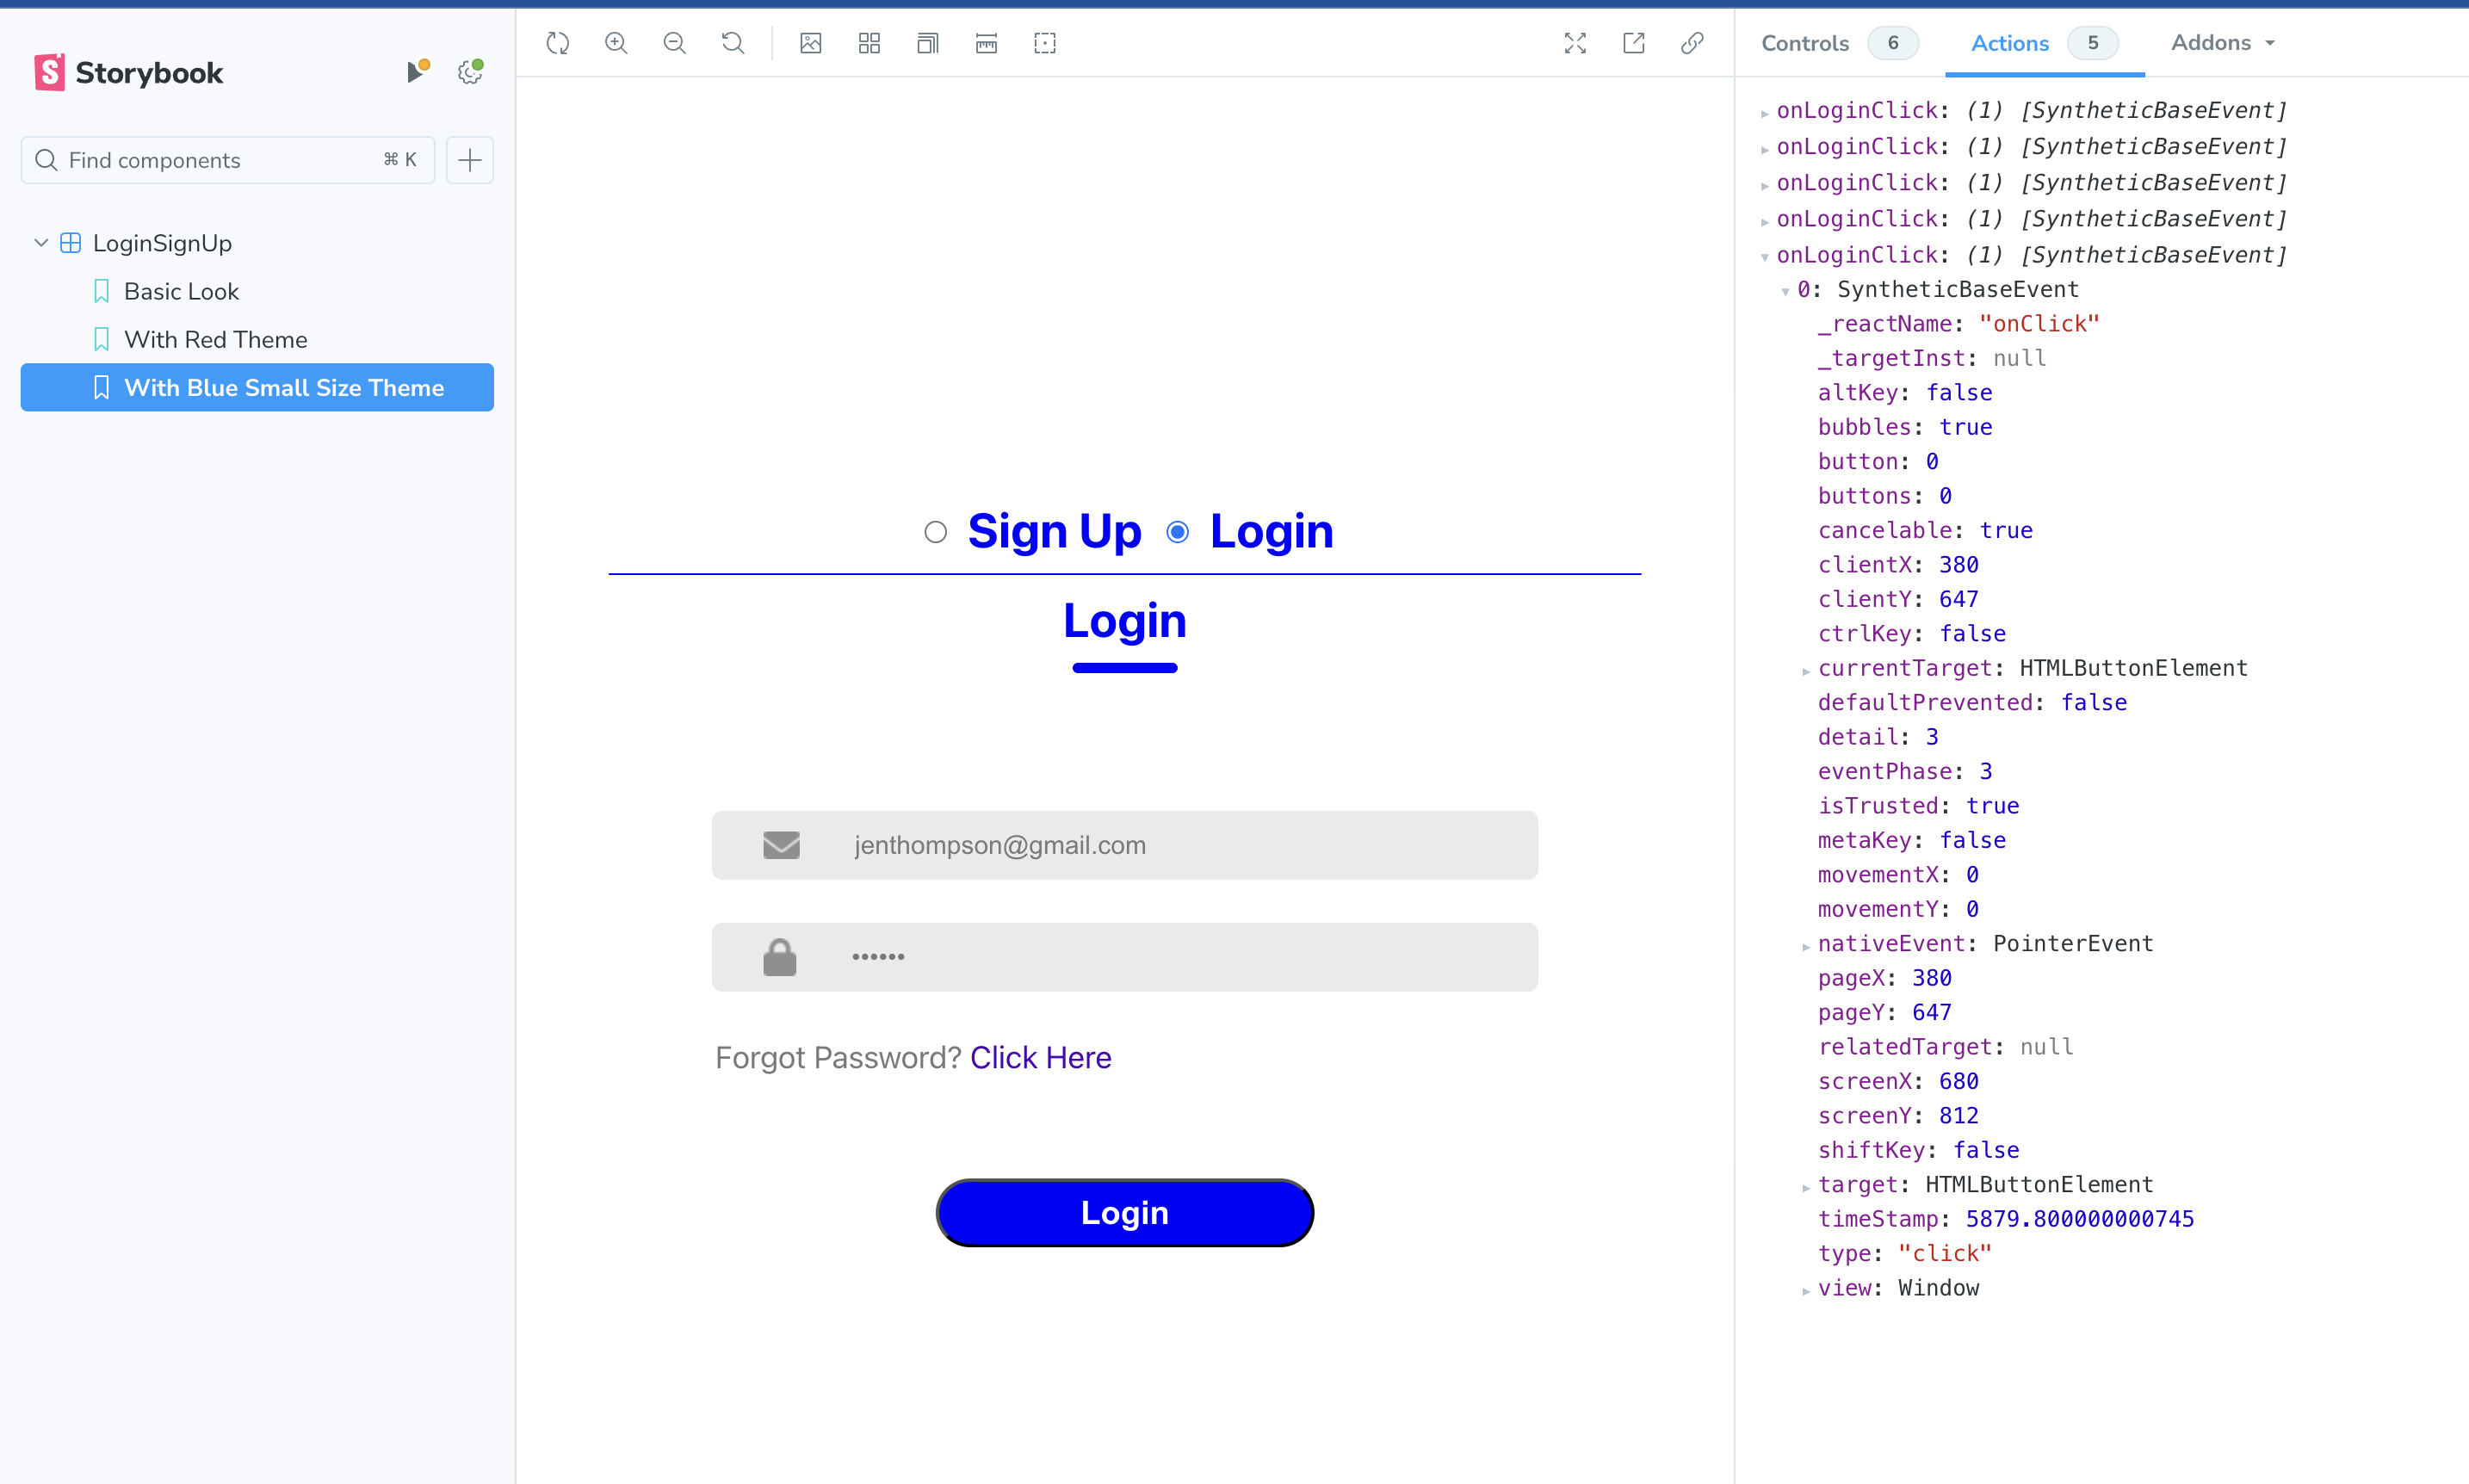Zoom in on the canvas
Screen dimensions: 2469x1484
pos(617,43)
